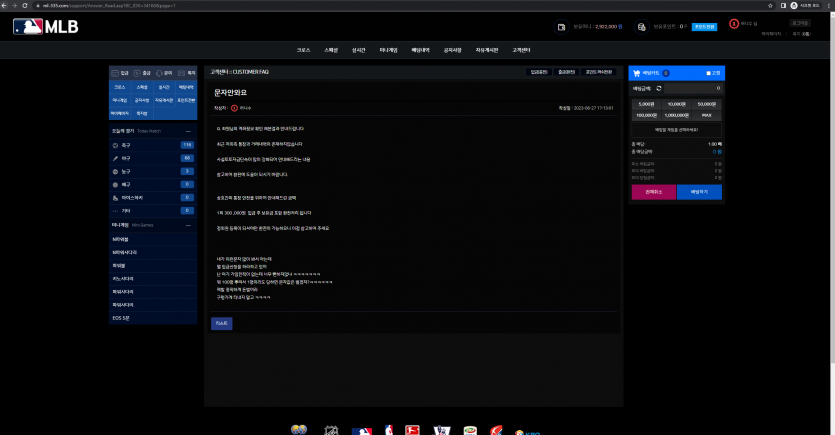Click the wallet balance icon in header
The width and height of the screenshot is (835, 435).
pos(561,27)
